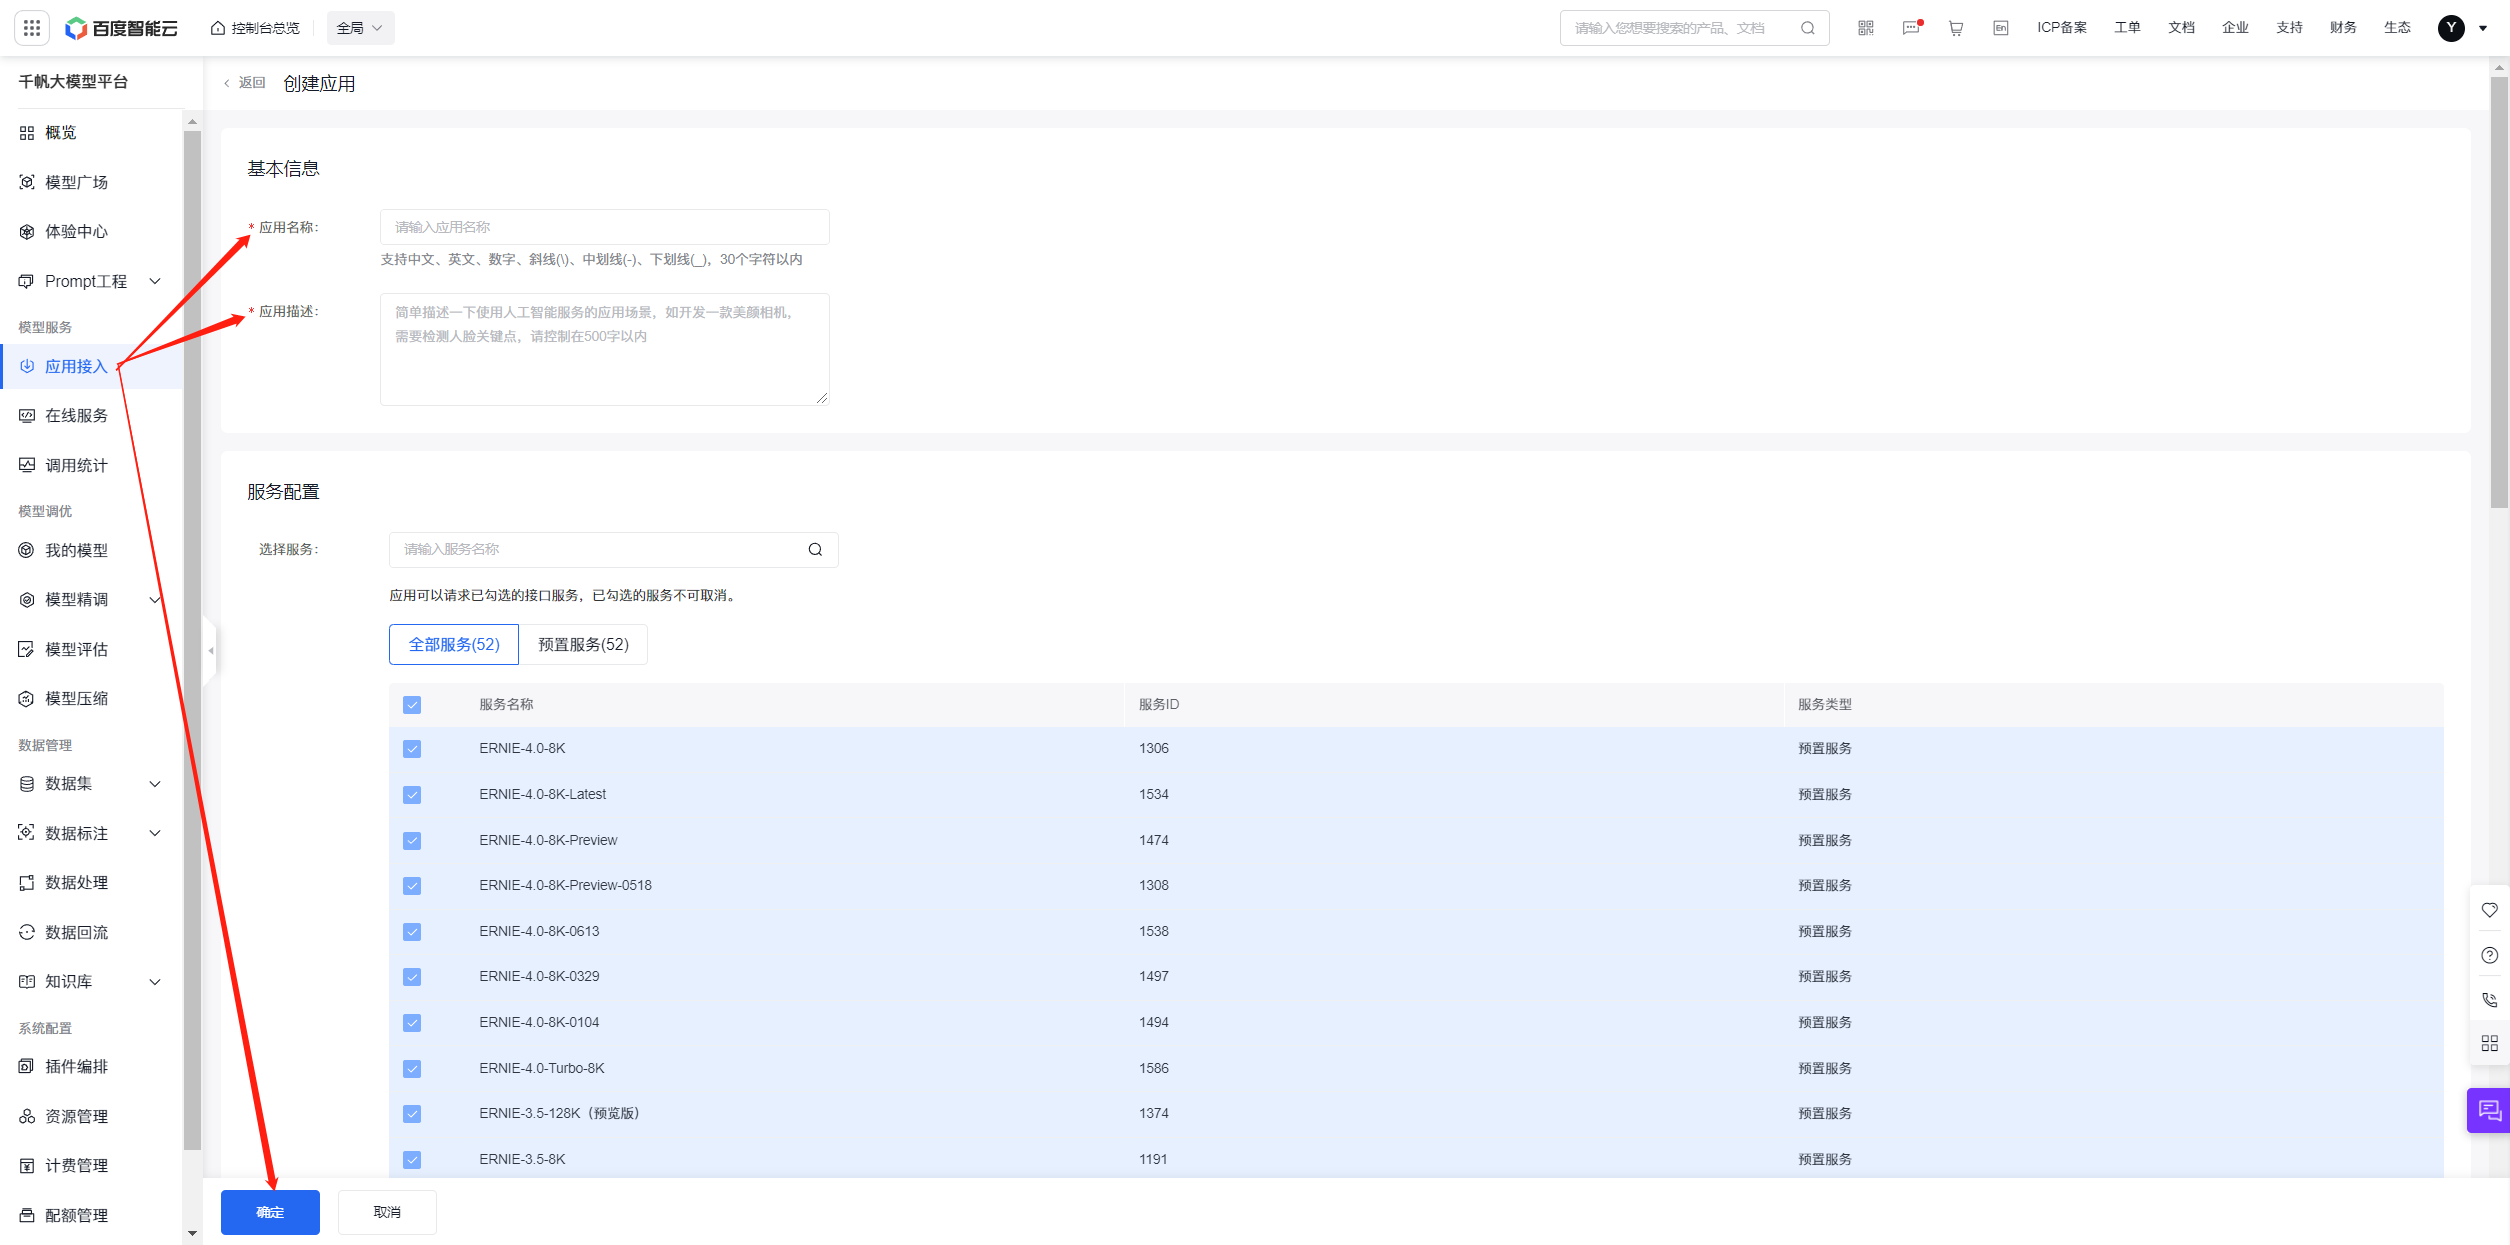Image resolution: width=2510 pixels, height=1245 pixels.
Task: Expand the 模型精调 submenu
Action: (155, 600)
